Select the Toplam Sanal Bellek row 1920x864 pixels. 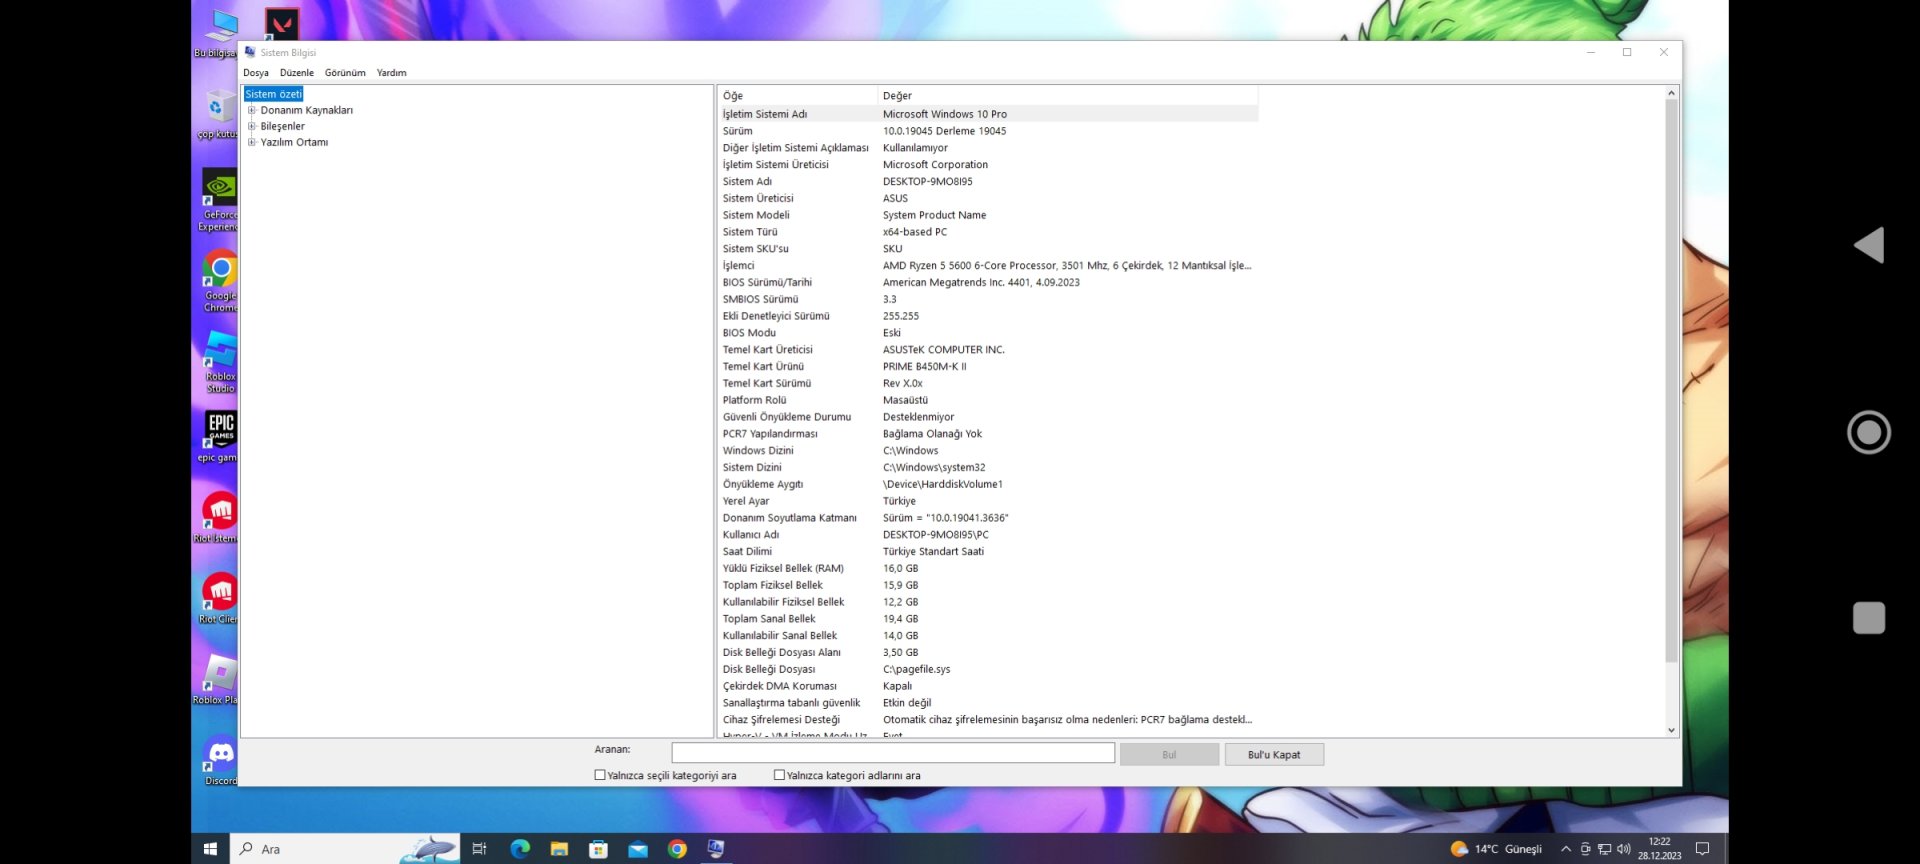click(x=988, y=618)
